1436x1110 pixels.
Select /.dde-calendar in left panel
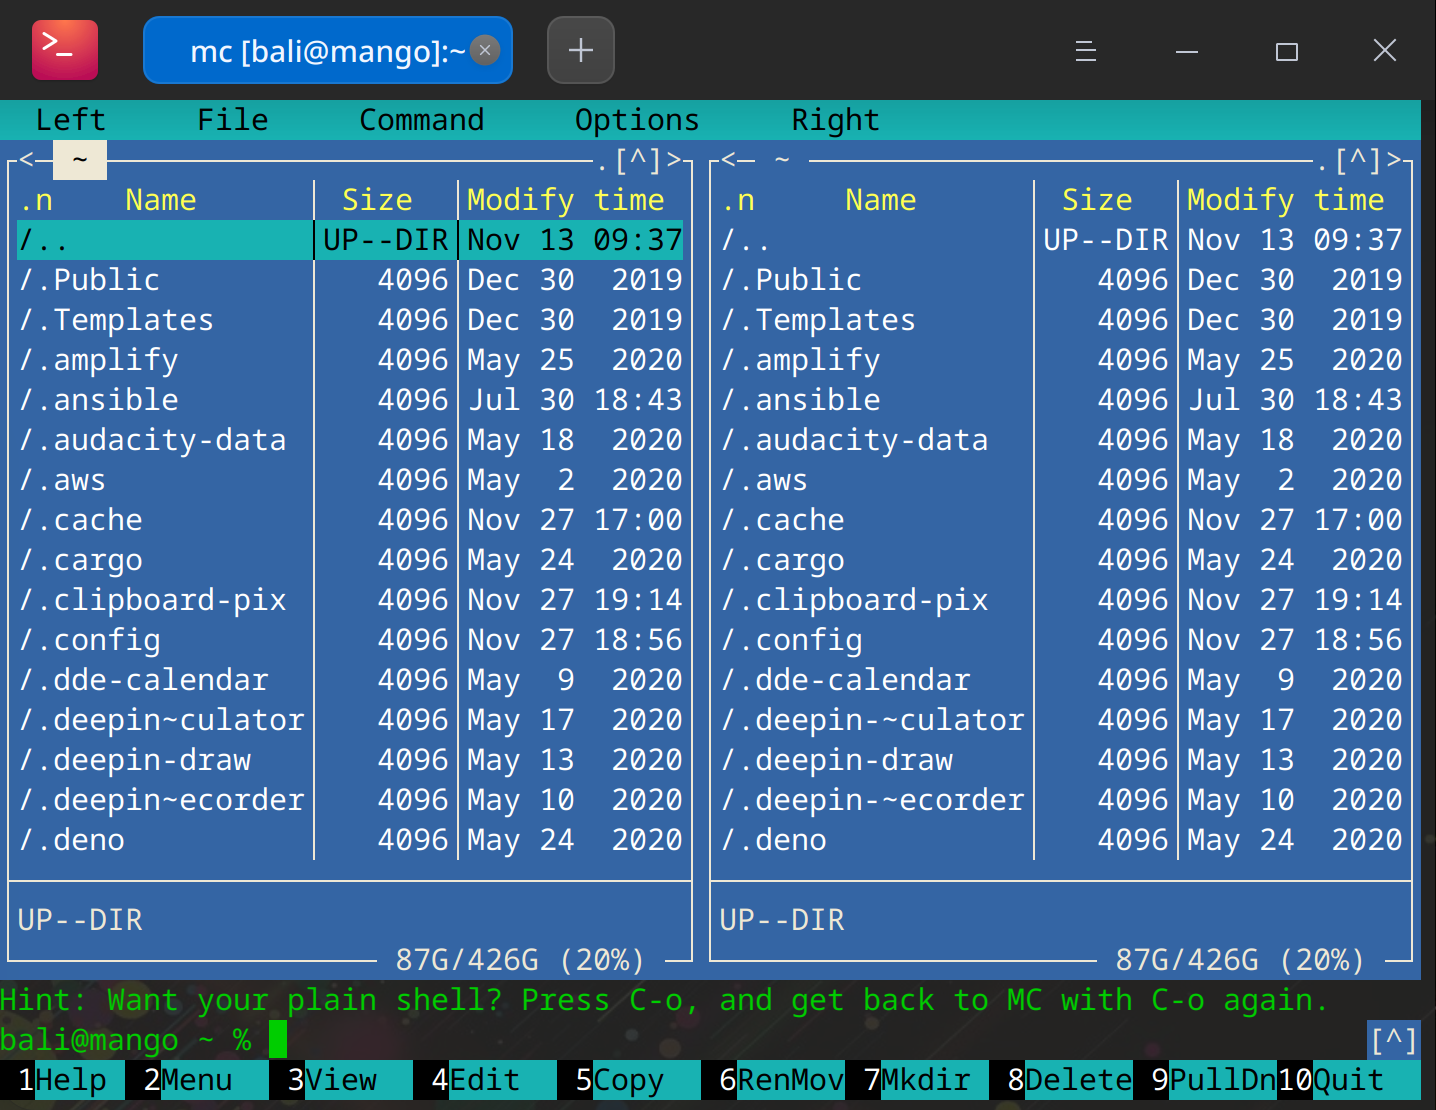(350, 680)
